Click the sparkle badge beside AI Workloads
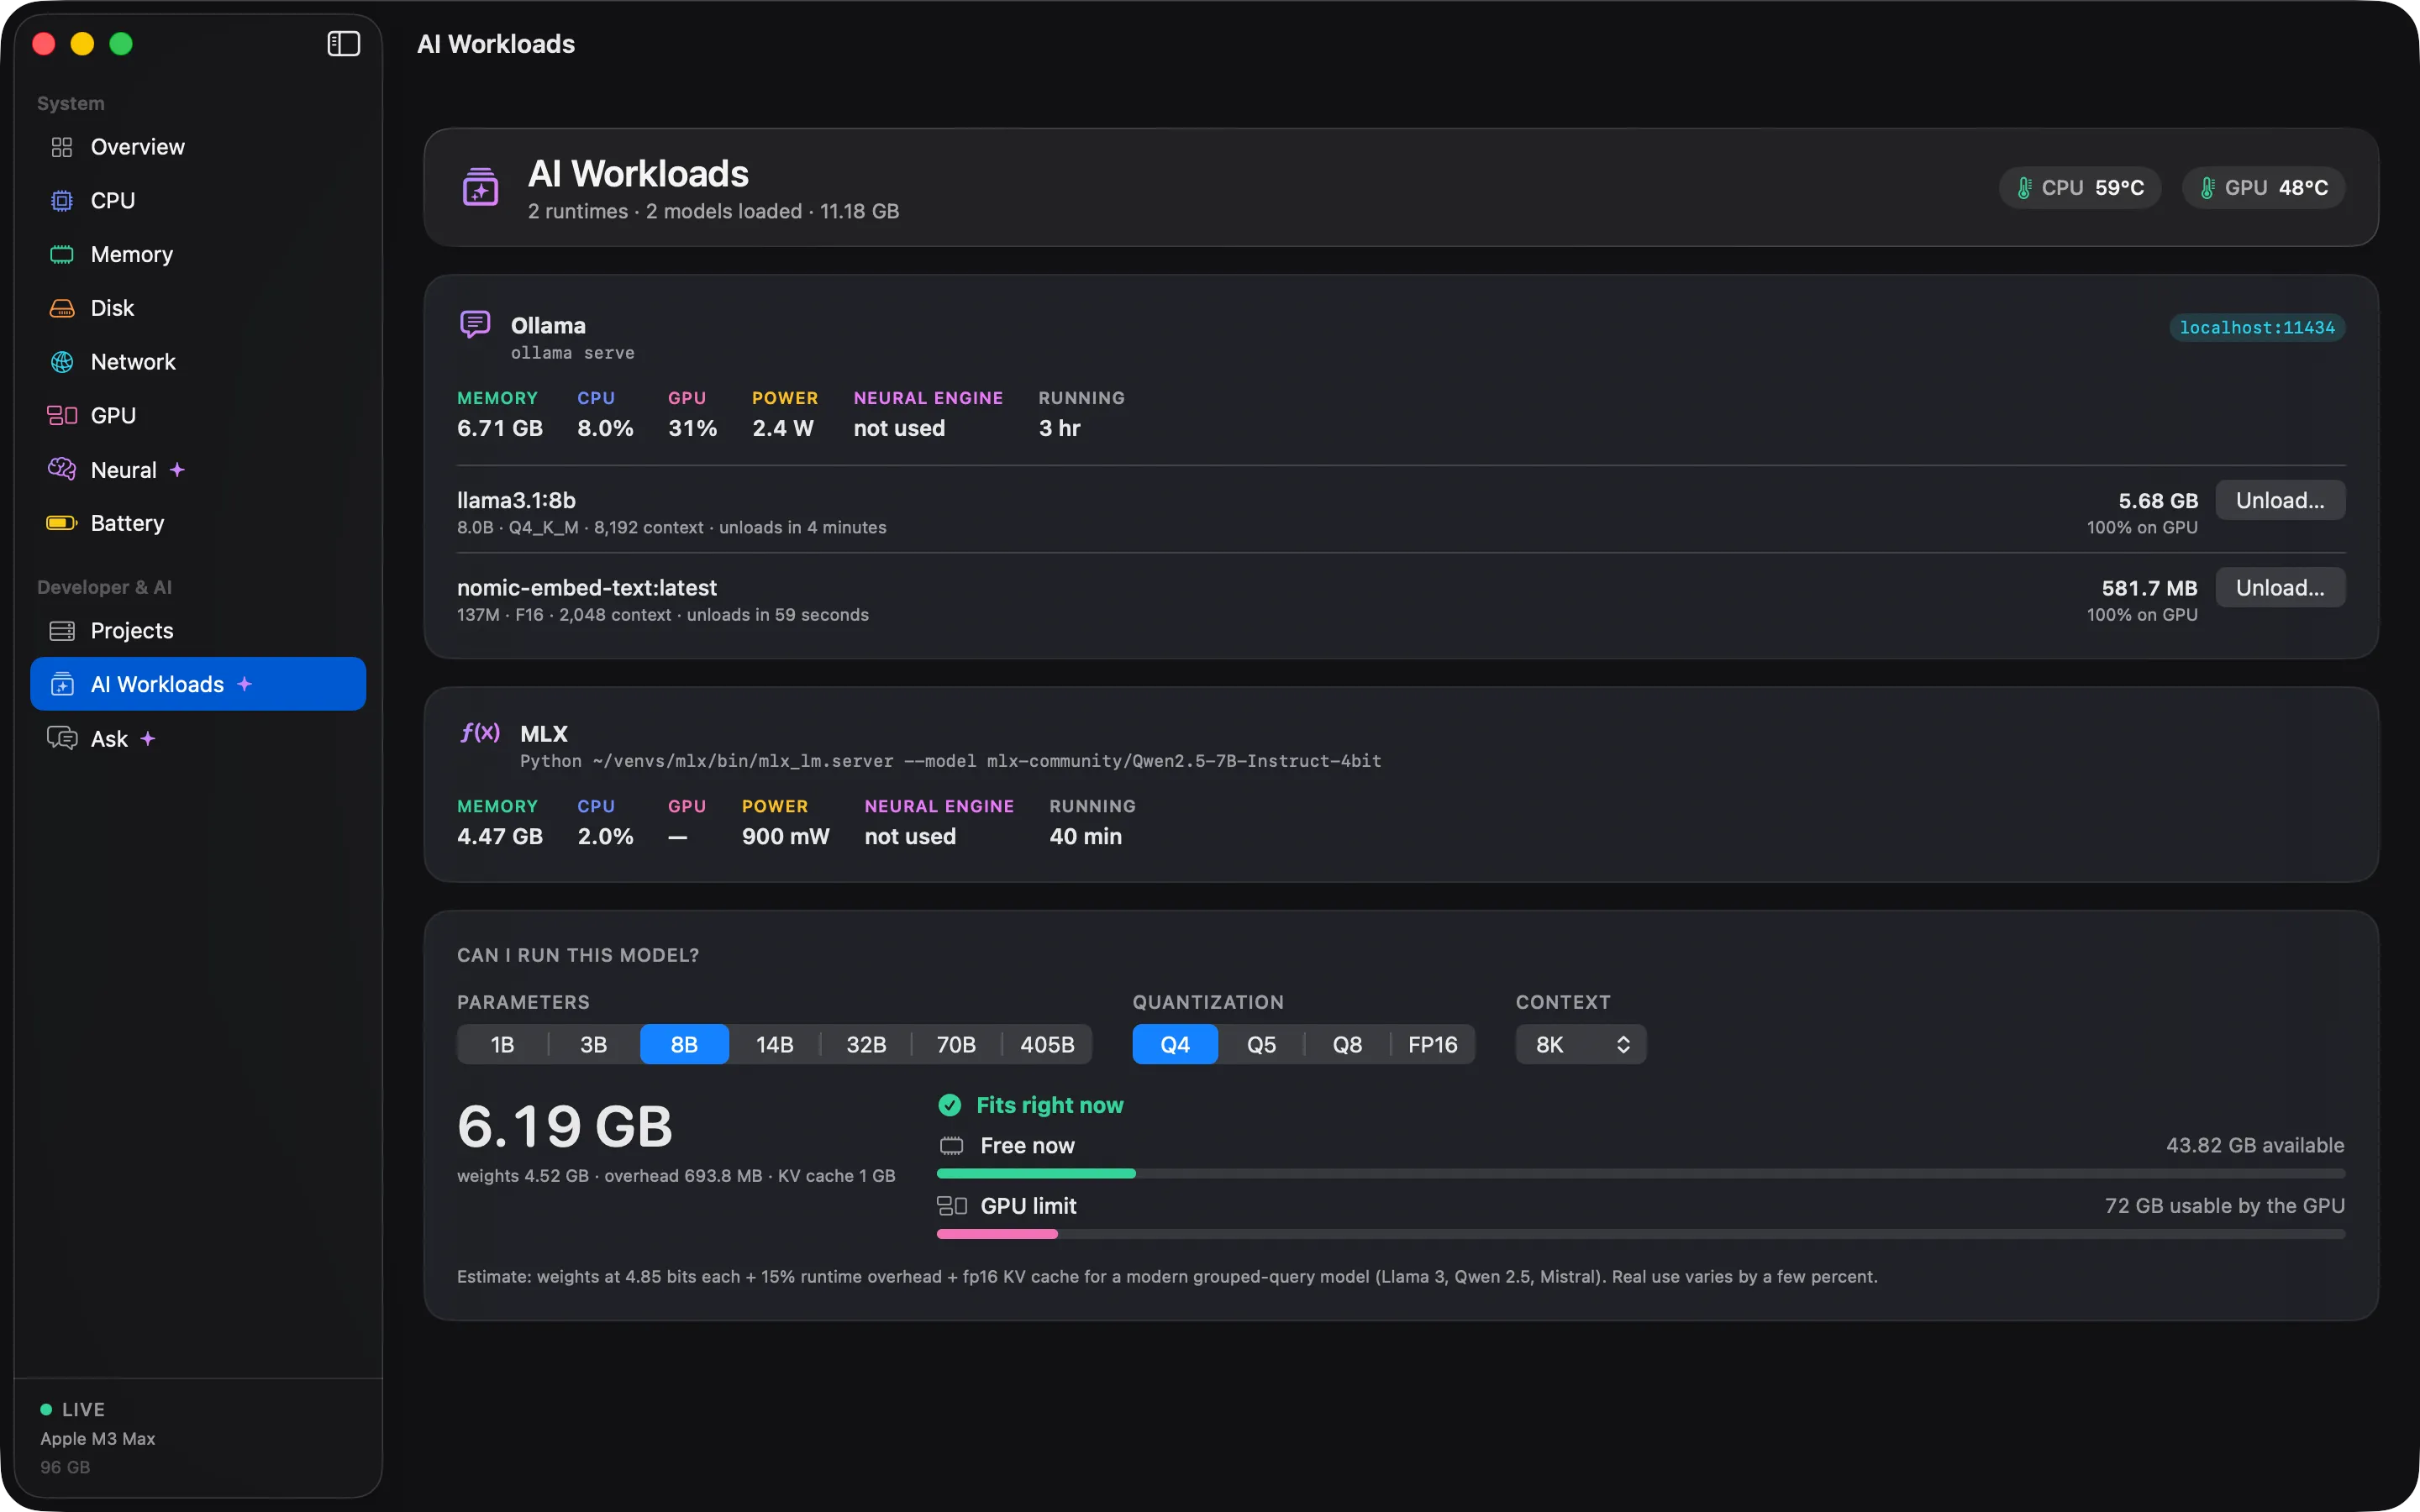 (x=244, y=684)
